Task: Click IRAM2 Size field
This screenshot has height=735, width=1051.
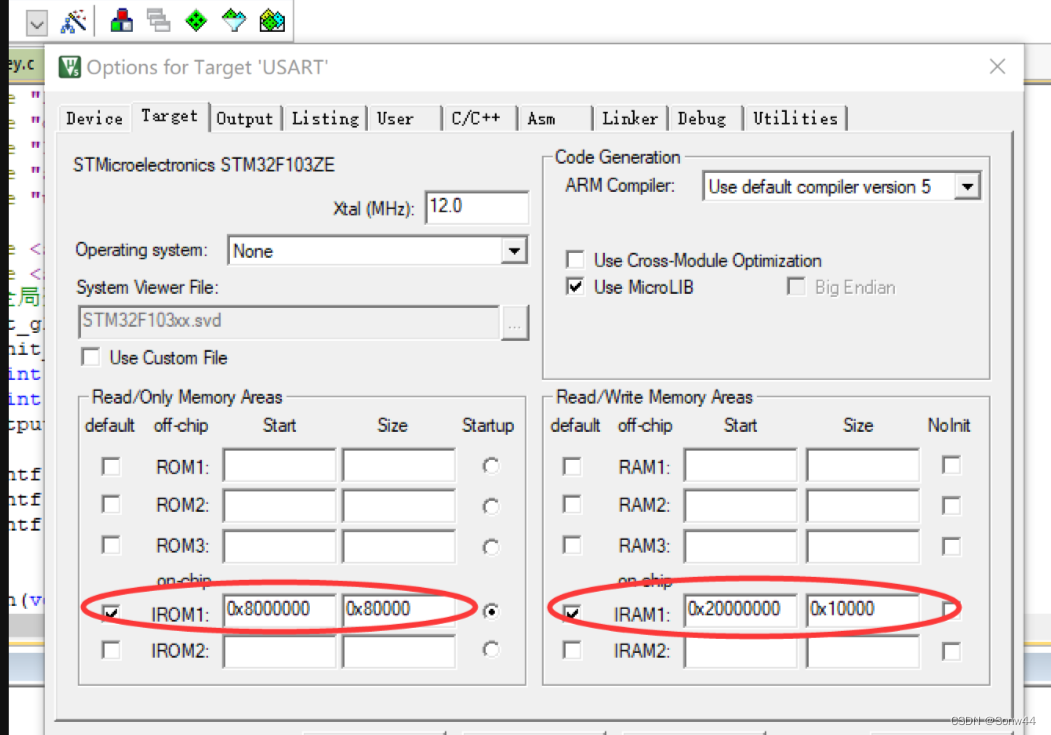Action: 863,652
